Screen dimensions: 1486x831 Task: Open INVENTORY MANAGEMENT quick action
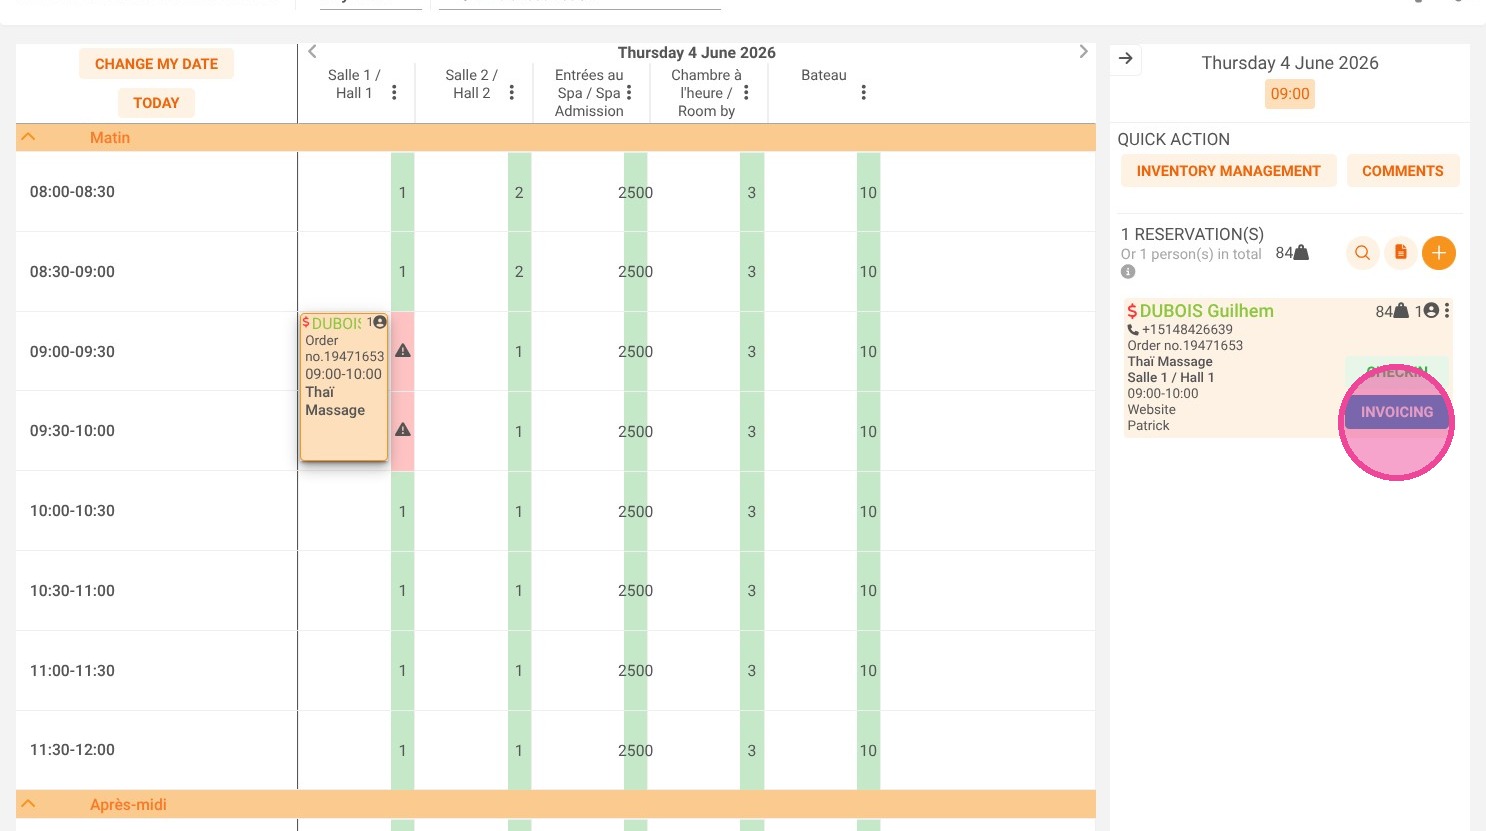click(x=1228, y=171)
